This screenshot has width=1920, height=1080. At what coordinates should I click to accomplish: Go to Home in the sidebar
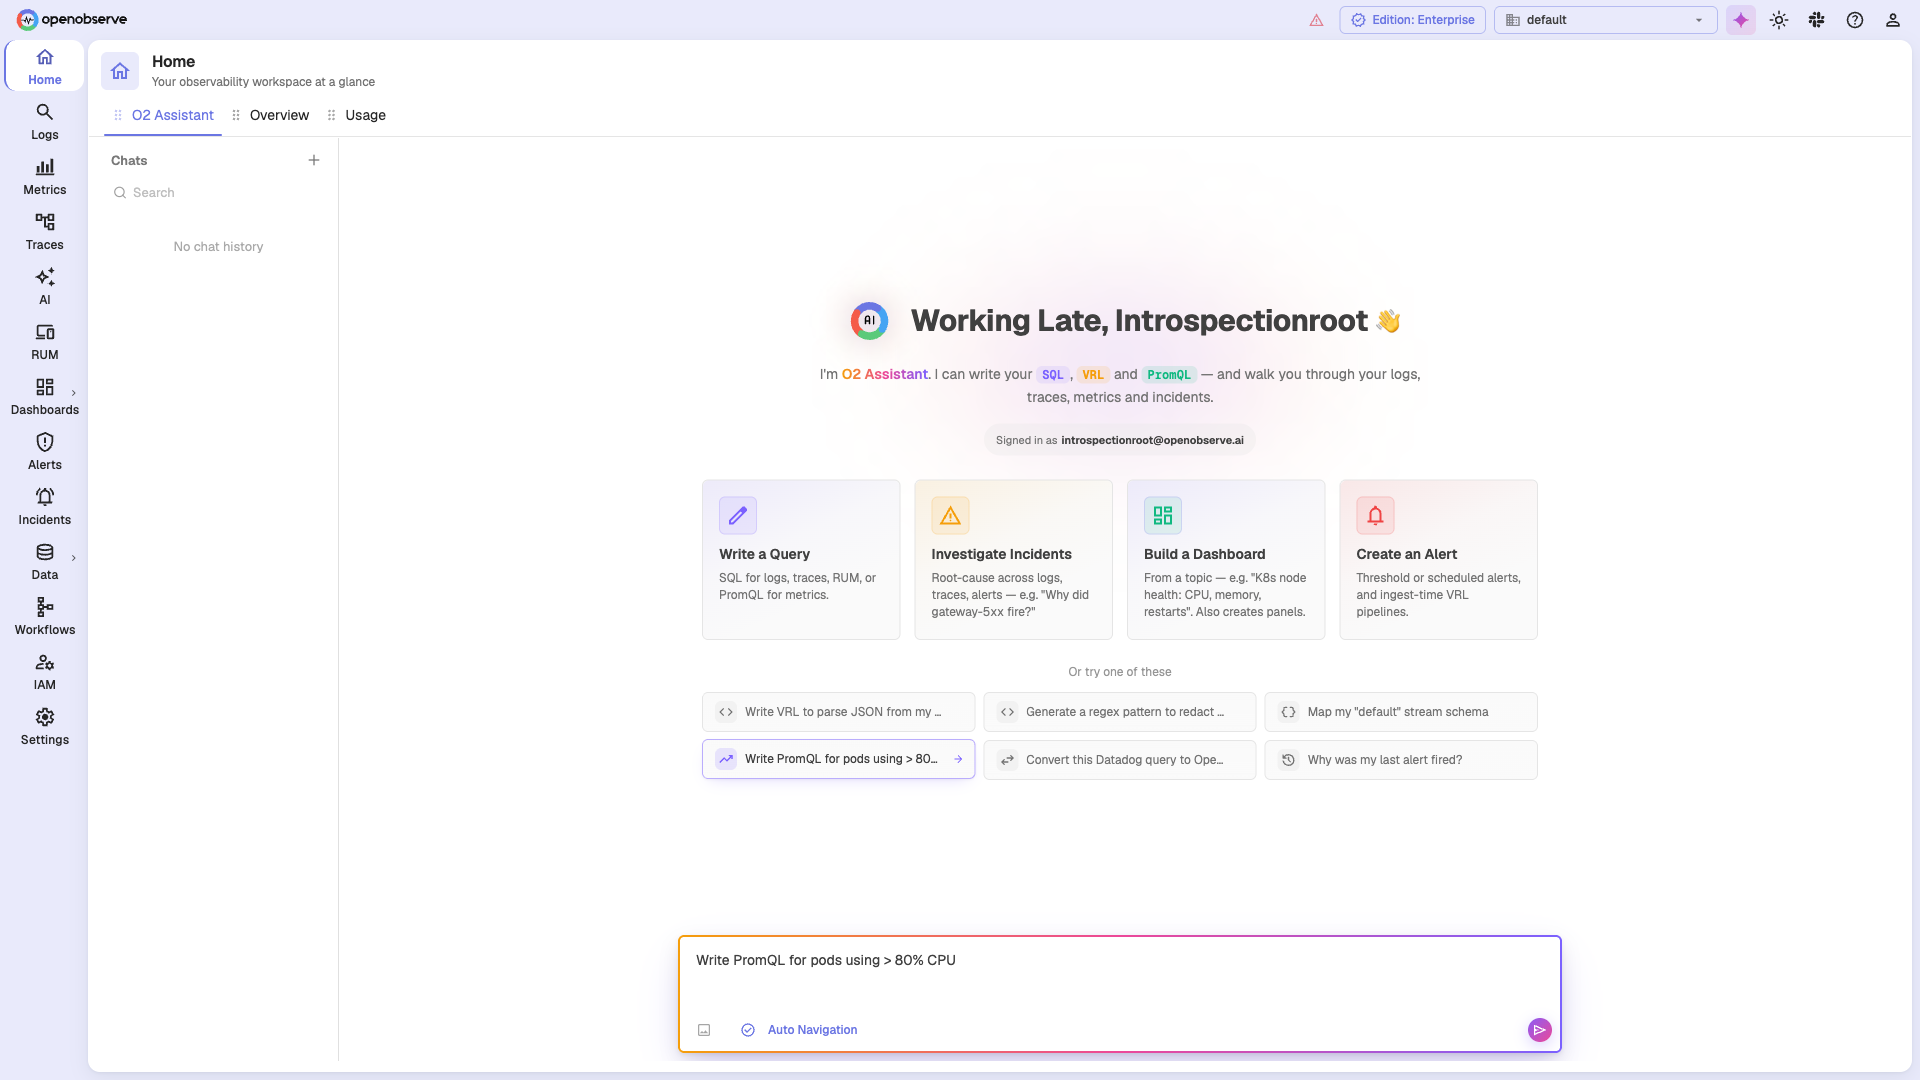coord(44,67)
